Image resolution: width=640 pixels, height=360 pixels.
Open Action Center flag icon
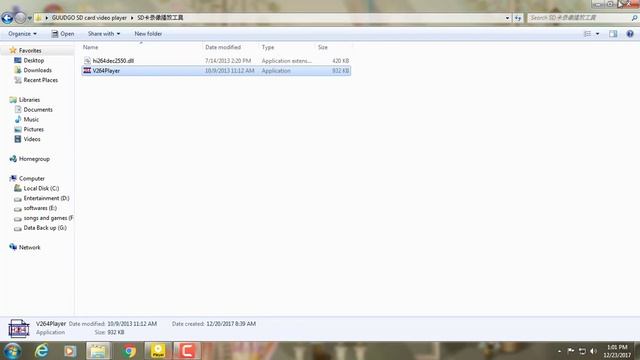pos(571,351)
